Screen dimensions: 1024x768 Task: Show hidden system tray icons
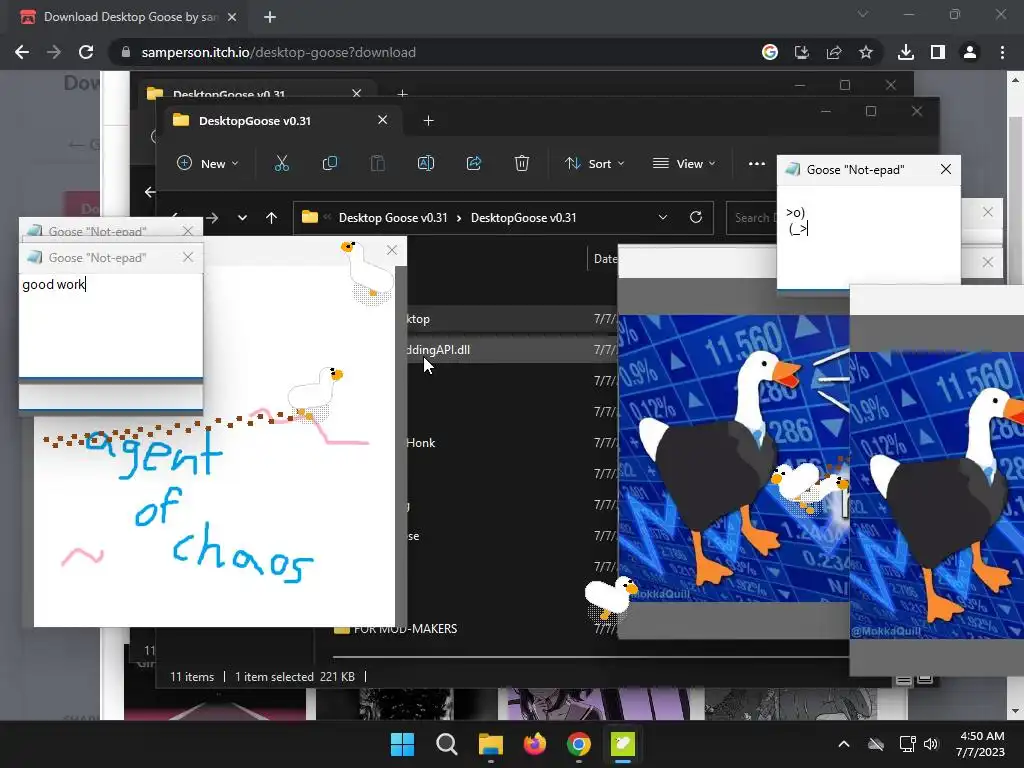(844, 744)
